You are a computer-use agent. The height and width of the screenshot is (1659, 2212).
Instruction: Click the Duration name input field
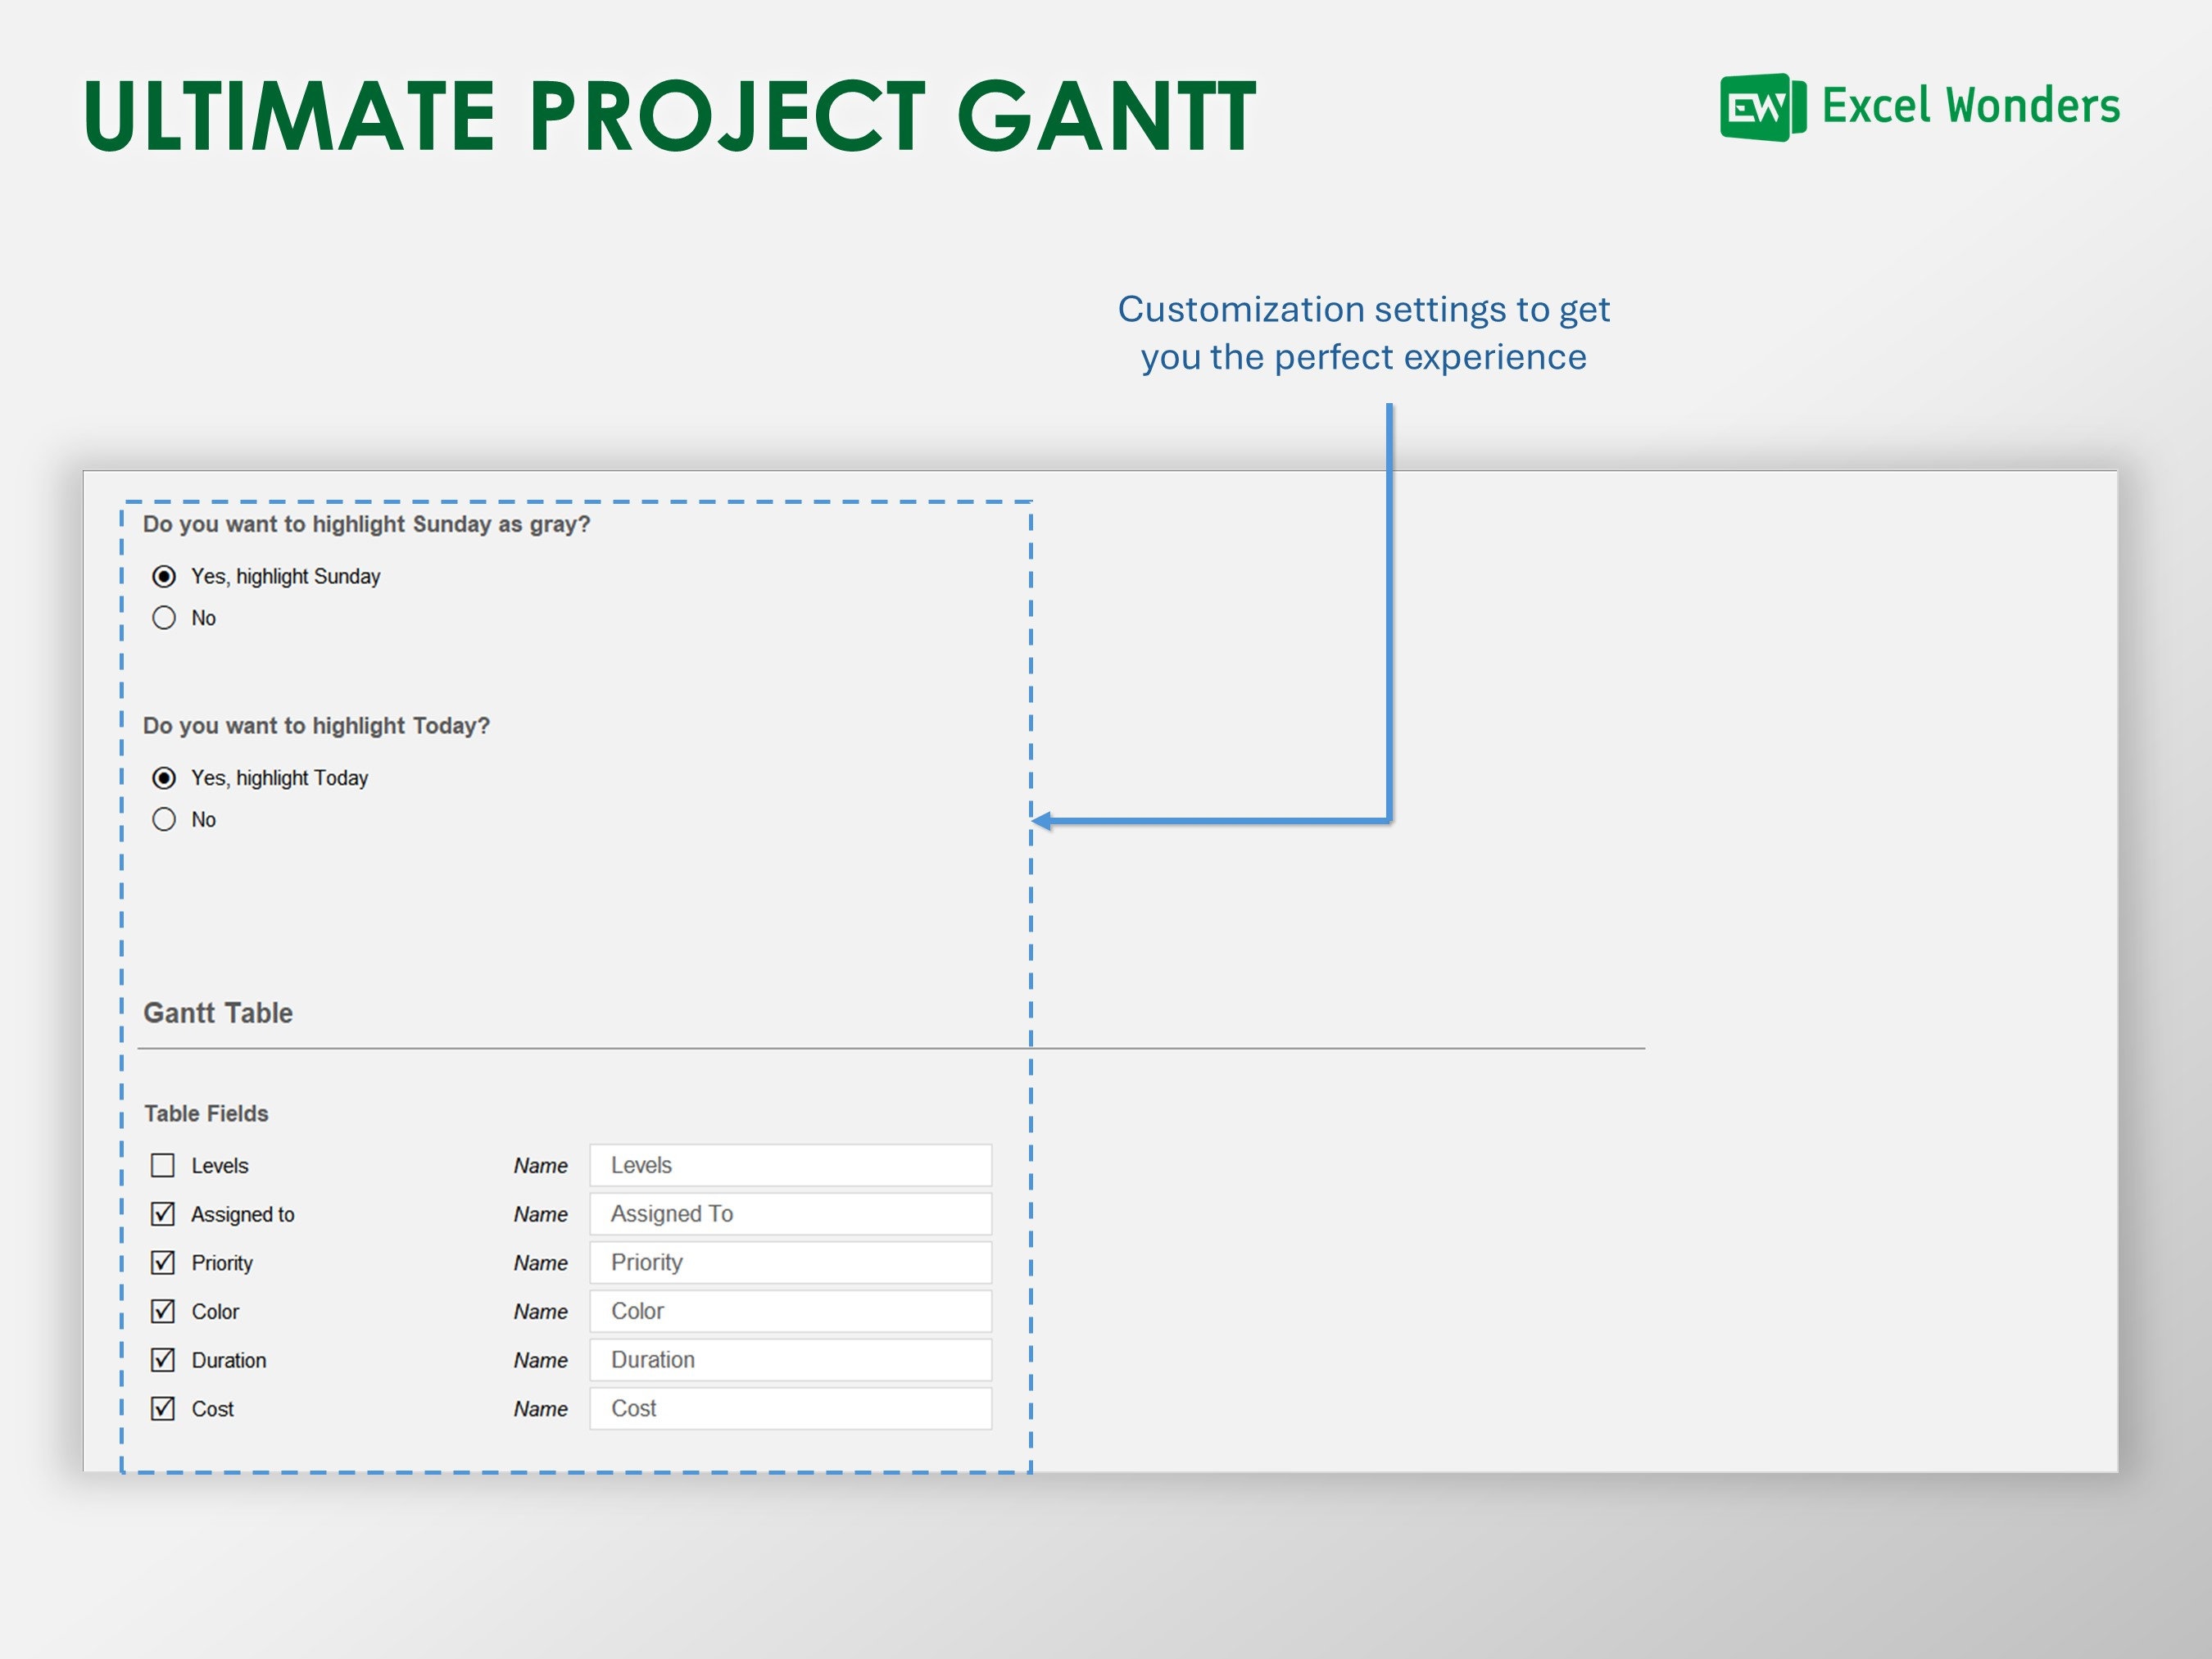pyautogui.click(x=789, y=1360)
